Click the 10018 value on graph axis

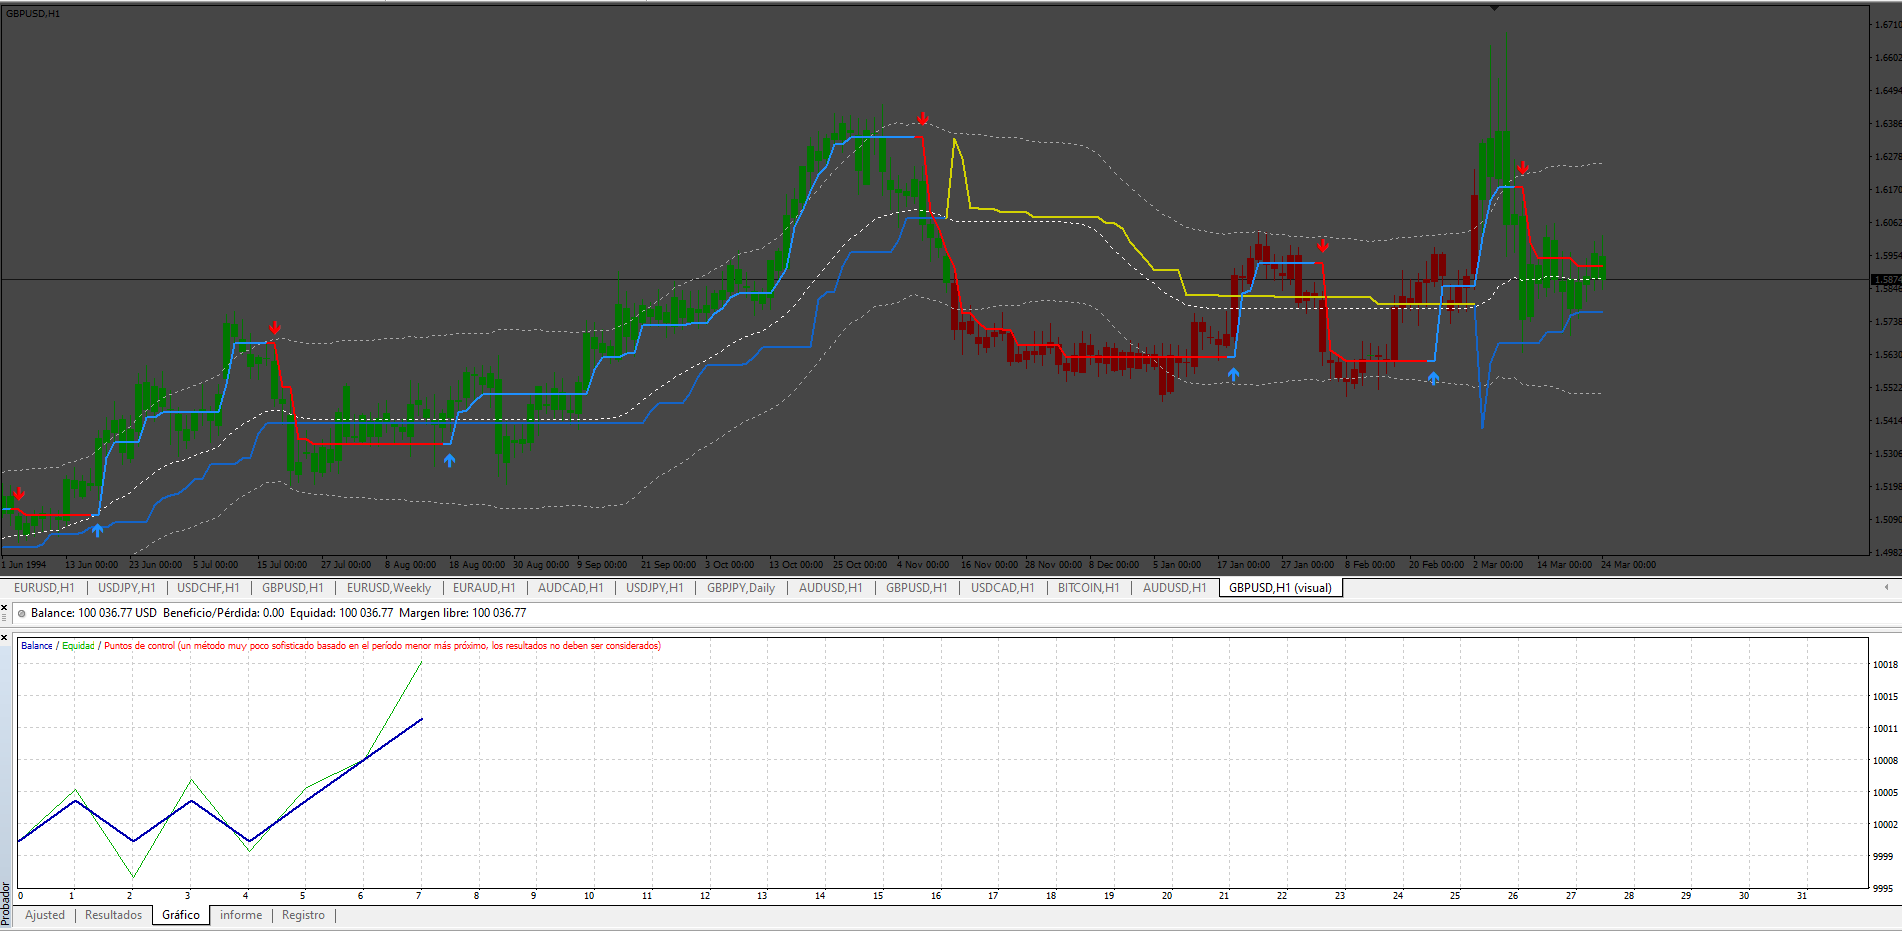pos(1885,665)
